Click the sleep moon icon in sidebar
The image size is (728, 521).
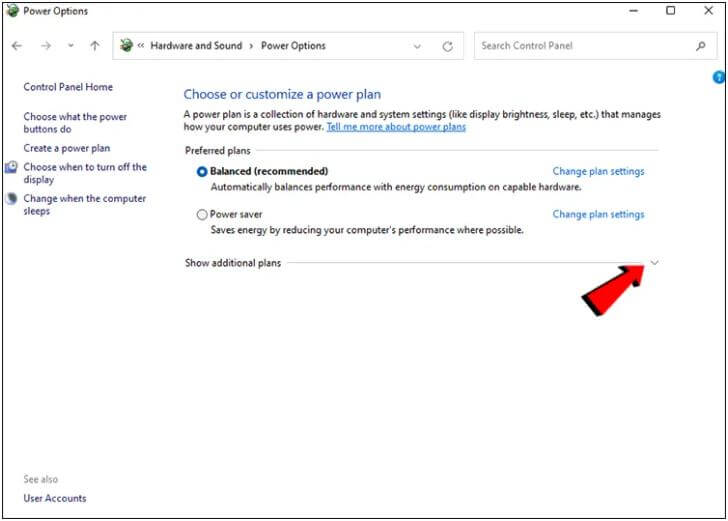12,198
